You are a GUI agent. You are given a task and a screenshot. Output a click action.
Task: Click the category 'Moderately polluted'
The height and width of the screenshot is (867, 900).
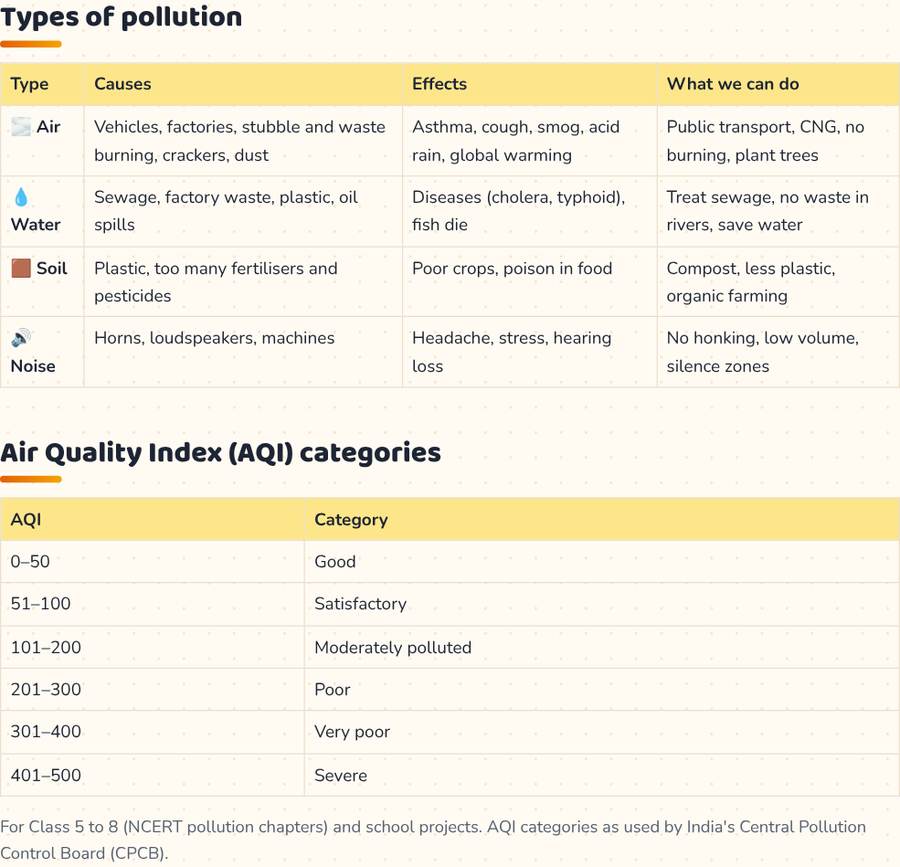coord(393,647)
